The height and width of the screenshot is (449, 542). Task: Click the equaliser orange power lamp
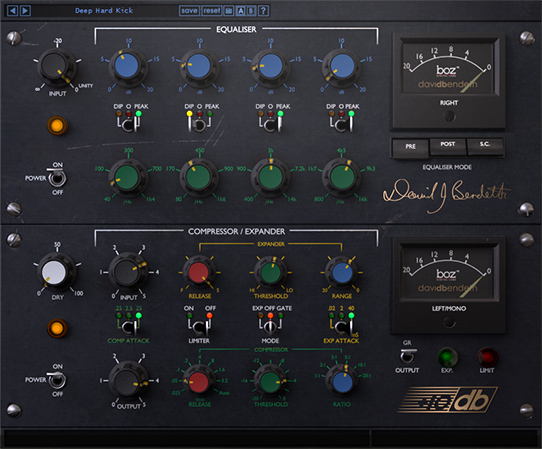57,125
